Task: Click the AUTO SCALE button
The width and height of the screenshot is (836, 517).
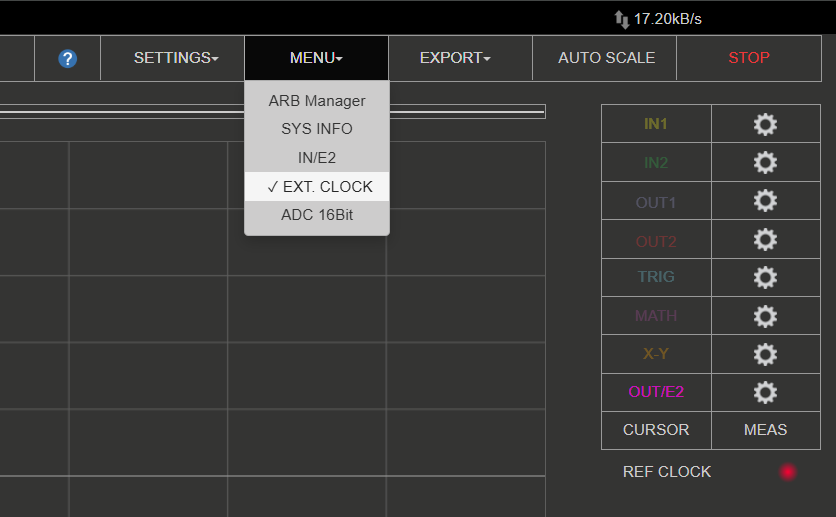Action: pyautogui.click(x=605, y=58)
